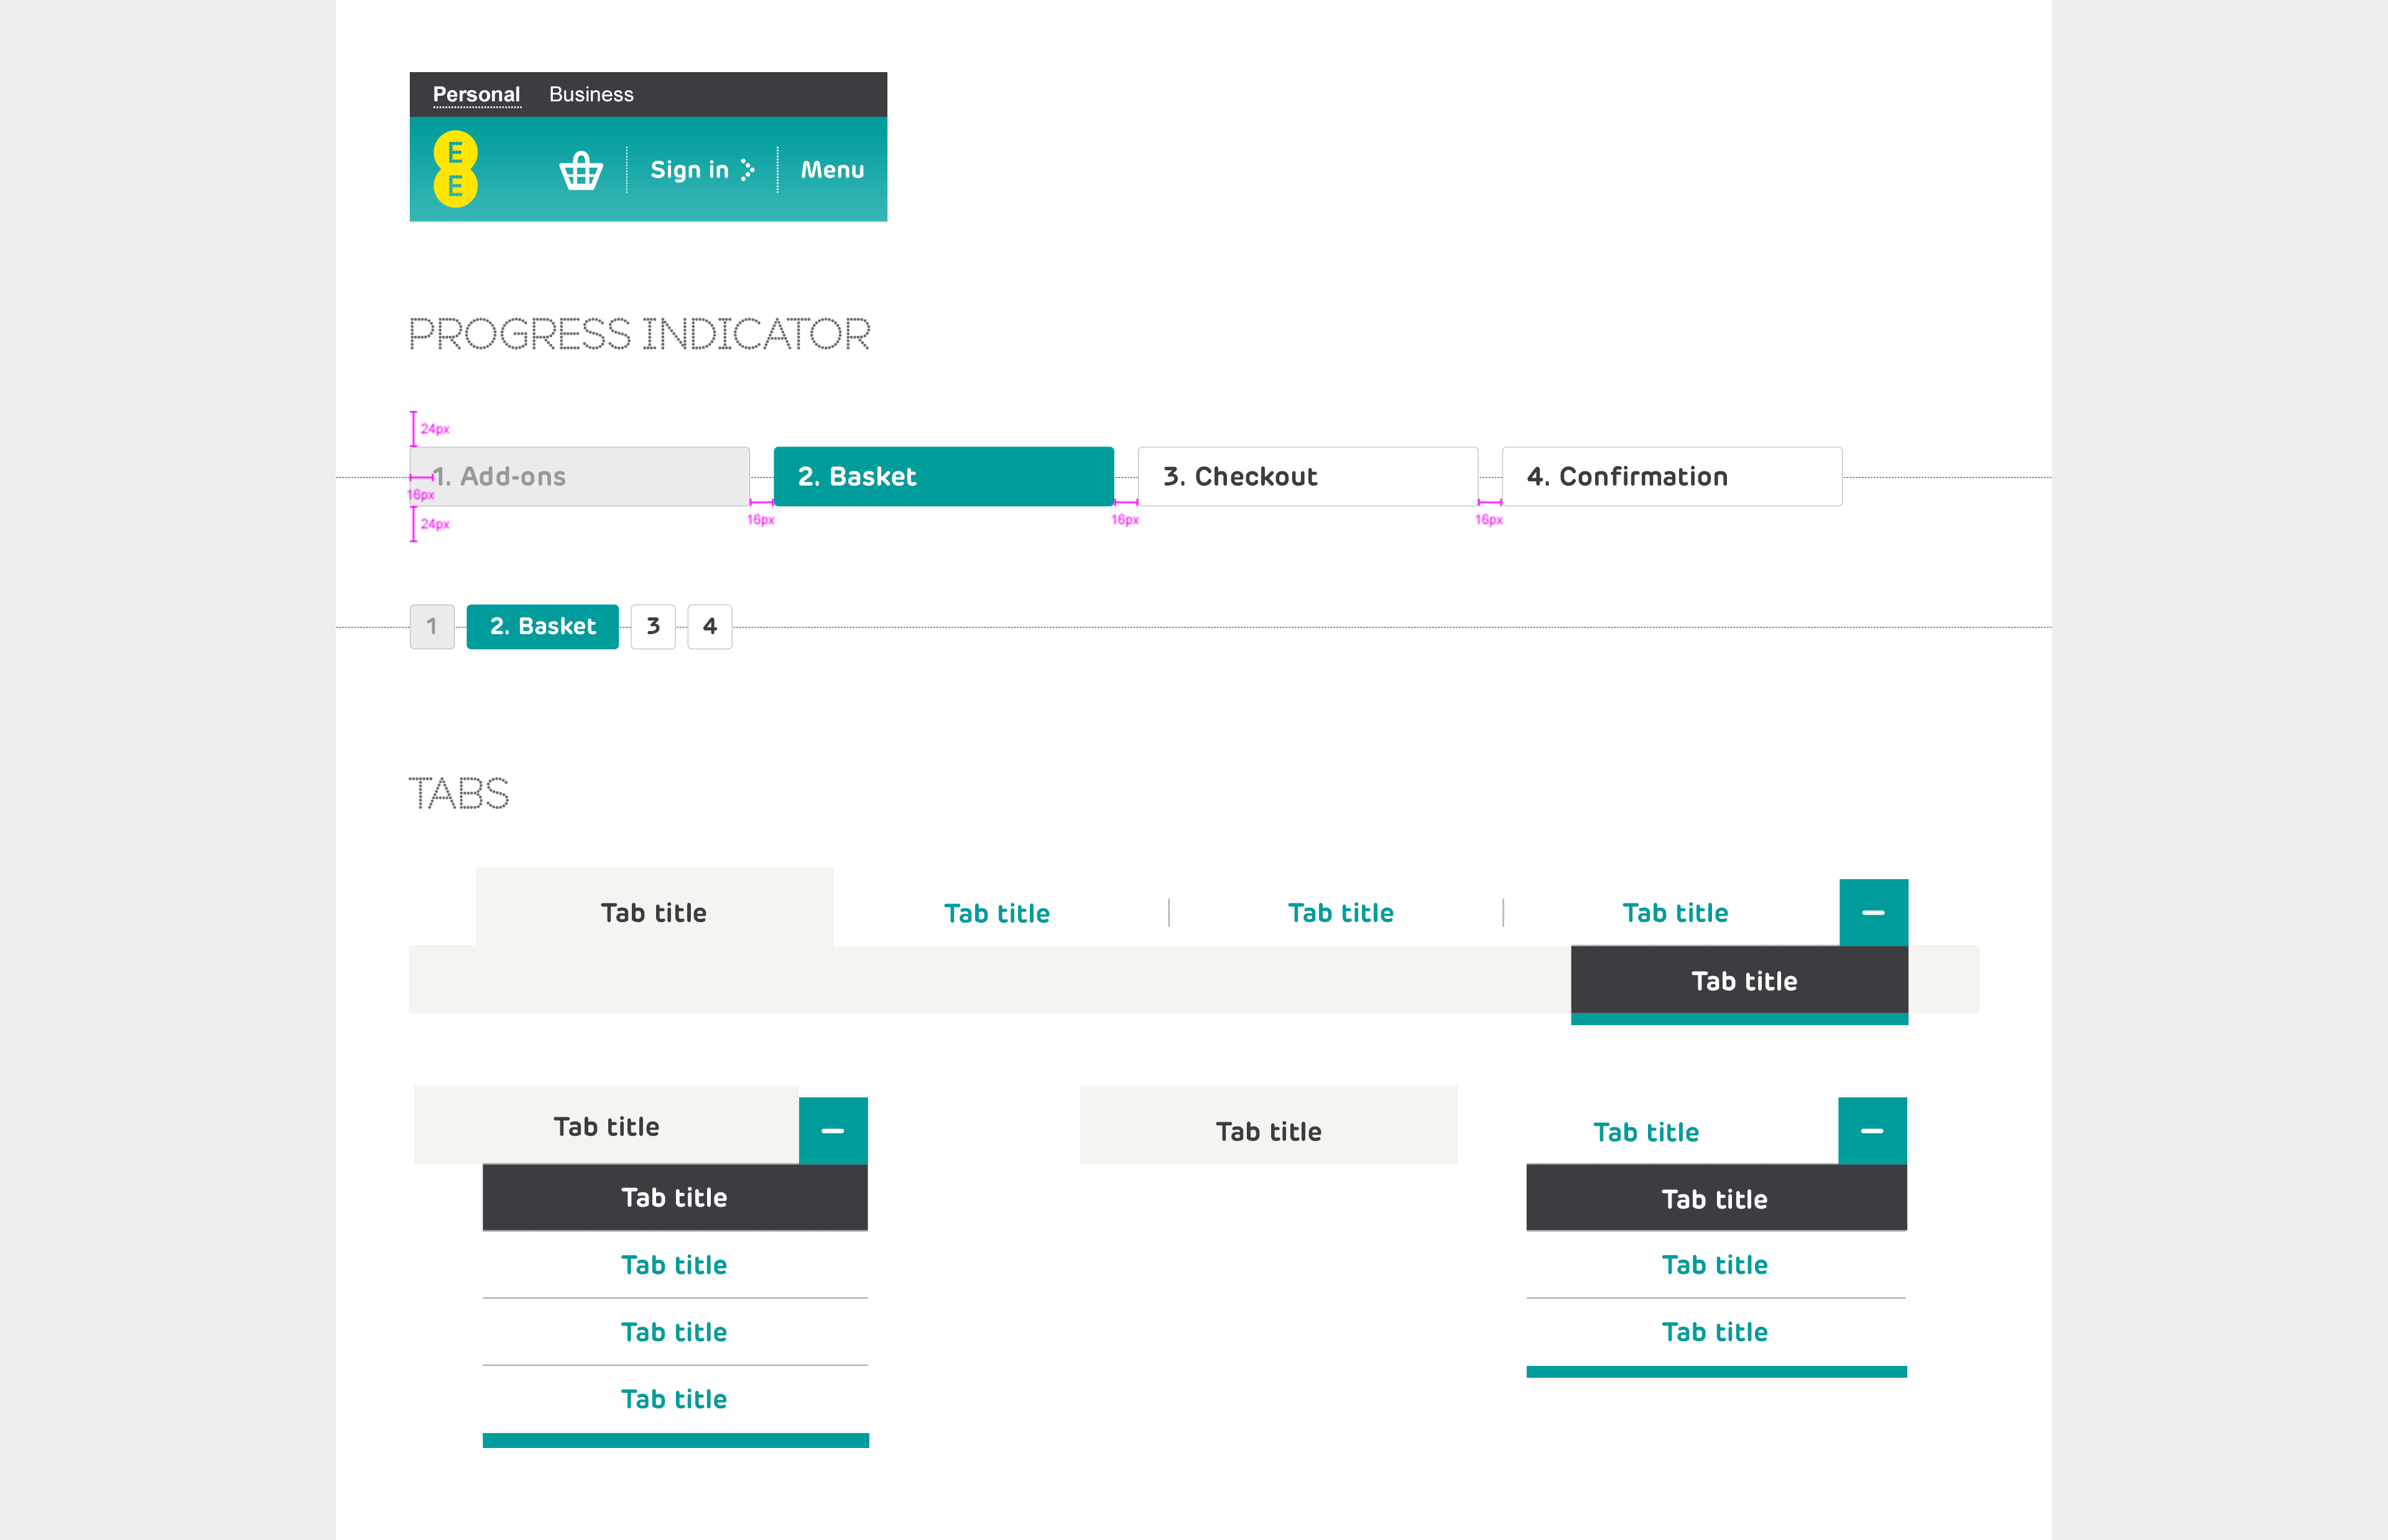2388x1540 pixels.
Task: Click the teal Tab title header of bottom-right dropdown
Action: point(1646,1132)
